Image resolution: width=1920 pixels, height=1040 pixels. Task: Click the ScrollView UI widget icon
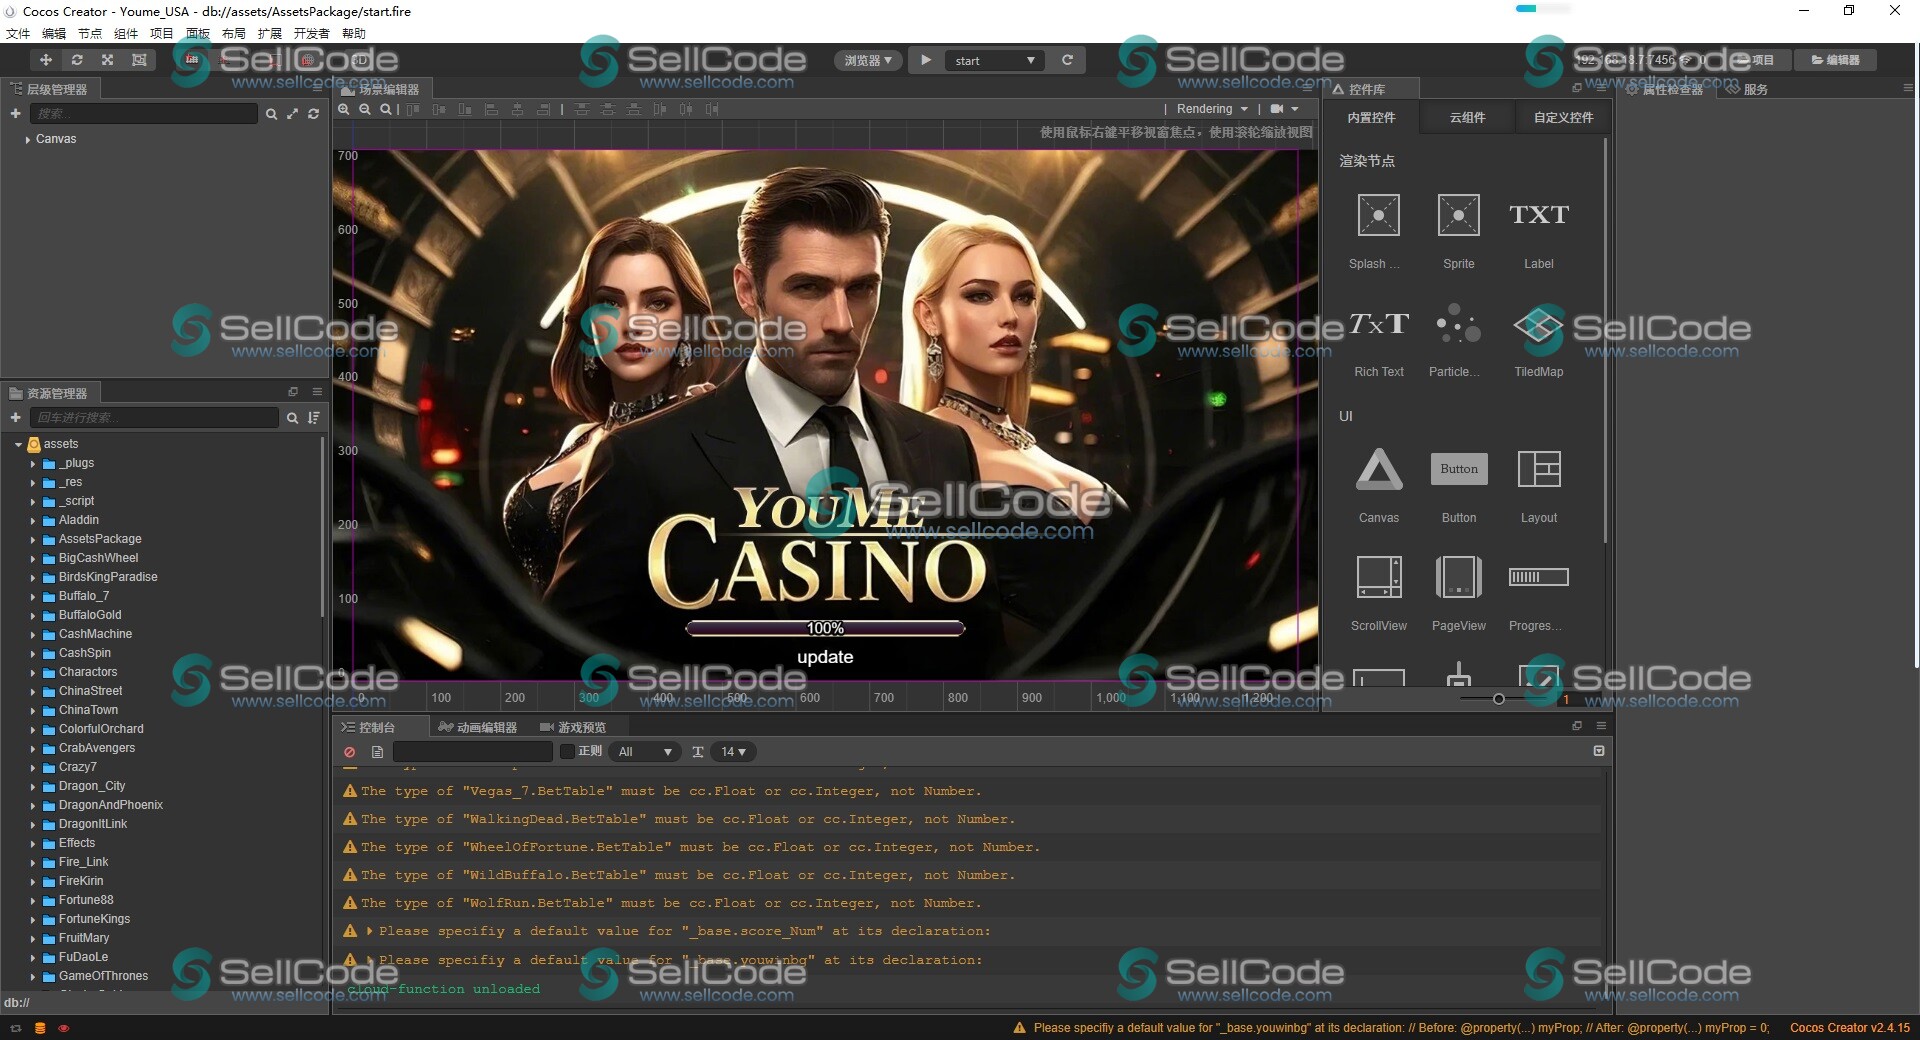tap(1378, 578)
